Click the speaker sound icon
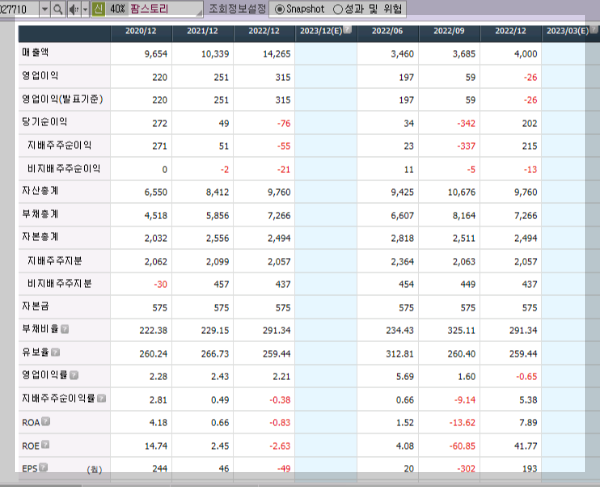The height and width of the screenshot is (487, 600). [x=73, y=9]
